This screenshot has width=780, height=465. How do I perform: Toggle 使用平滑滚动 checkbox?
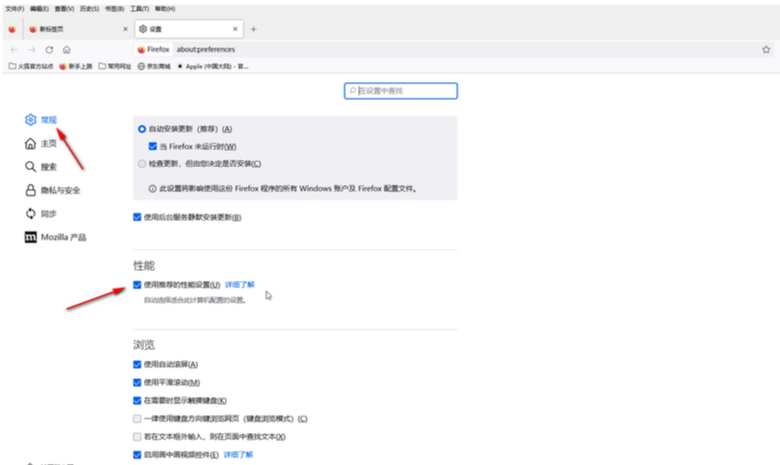(137, 382)
